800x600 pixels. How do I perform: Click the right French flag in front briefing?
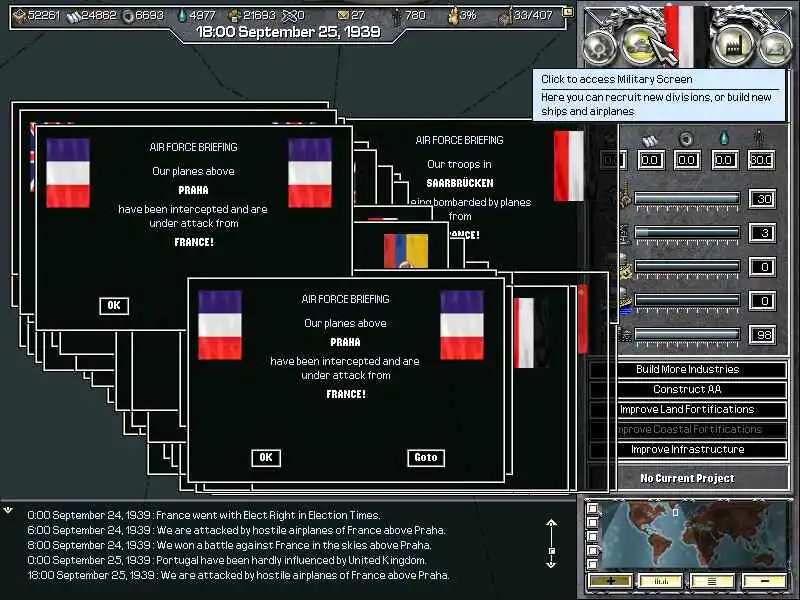pyautogui.click(x=462, y=325)
